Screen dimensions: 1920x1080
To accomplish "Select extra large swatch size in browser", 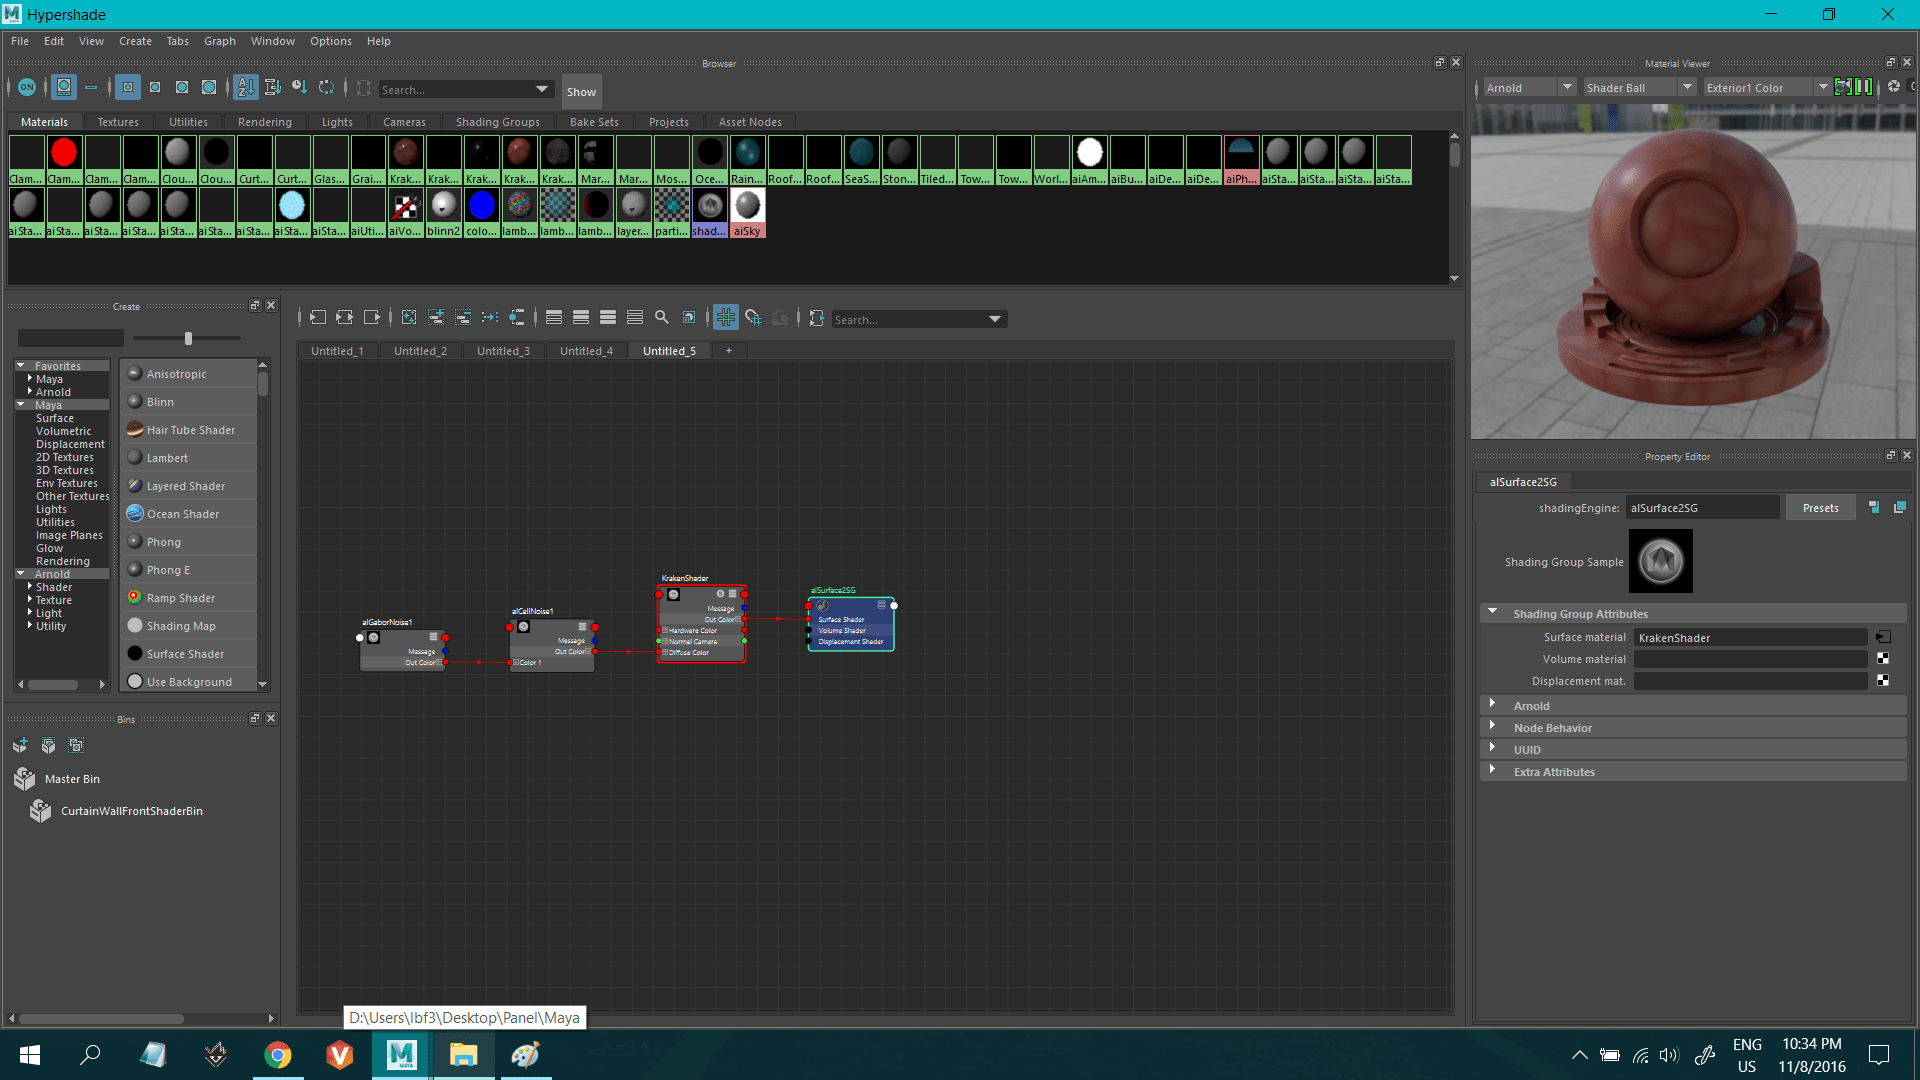I will 209,88.
